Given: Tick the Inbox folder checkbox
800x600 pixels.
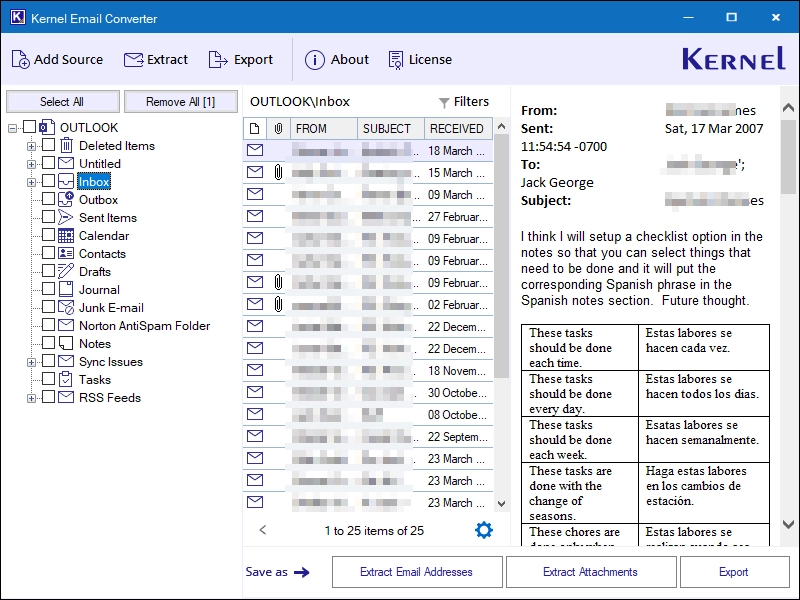Looking at the screenshot, I should tap(48, 181).
